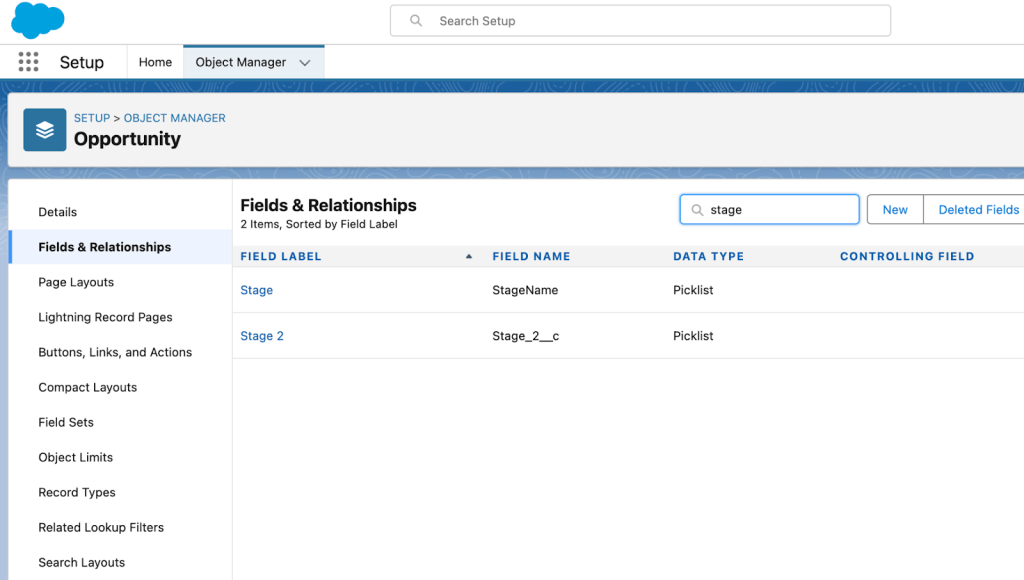
Task: Click the SETUP breadcrumb link
Action: (92, 118)
